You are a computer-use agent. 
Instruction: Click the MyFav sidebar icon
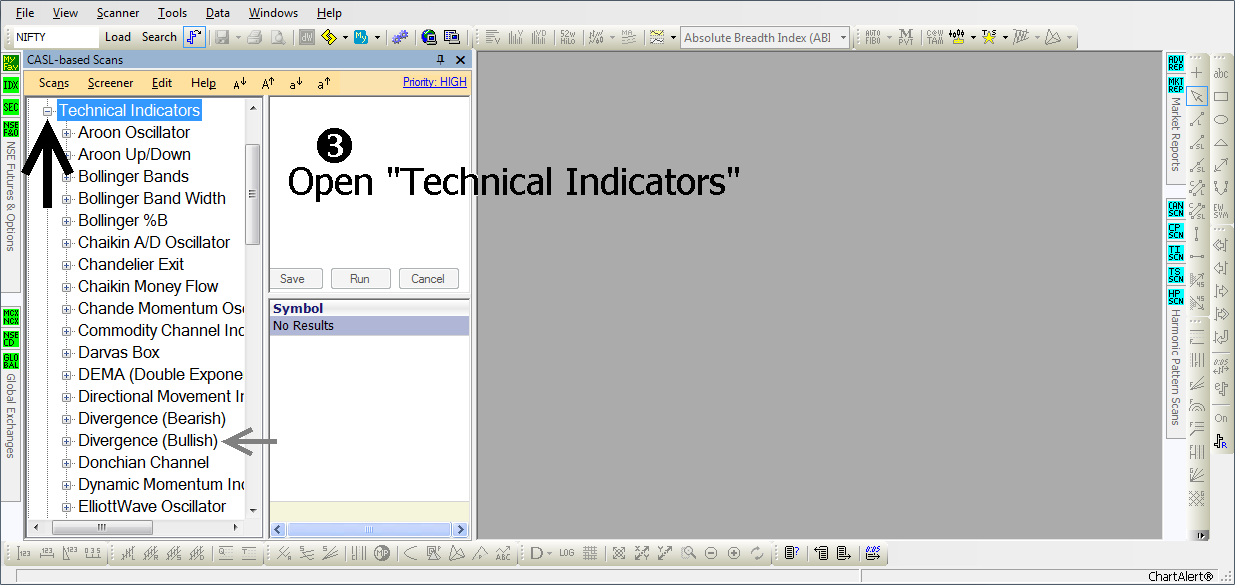tap(11, 63)
